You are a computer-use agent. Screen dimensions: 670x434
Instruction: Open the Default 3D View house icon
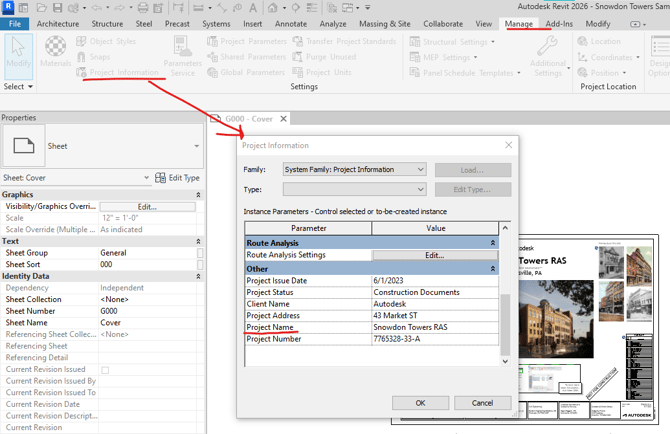tap(273, 8)
